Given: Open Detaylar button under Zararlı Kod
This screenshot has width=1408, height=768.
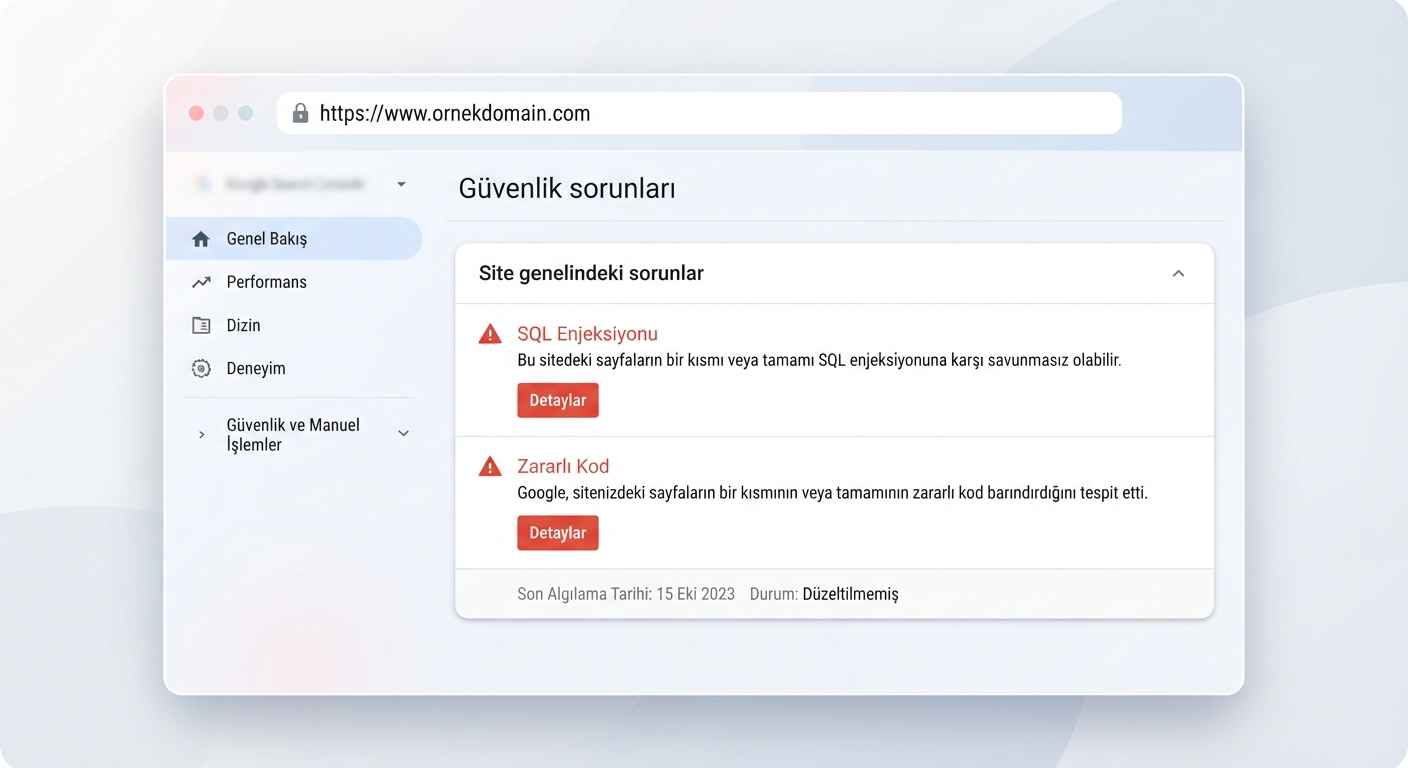Looking at the screenshot, I should [x=558, y=533].
